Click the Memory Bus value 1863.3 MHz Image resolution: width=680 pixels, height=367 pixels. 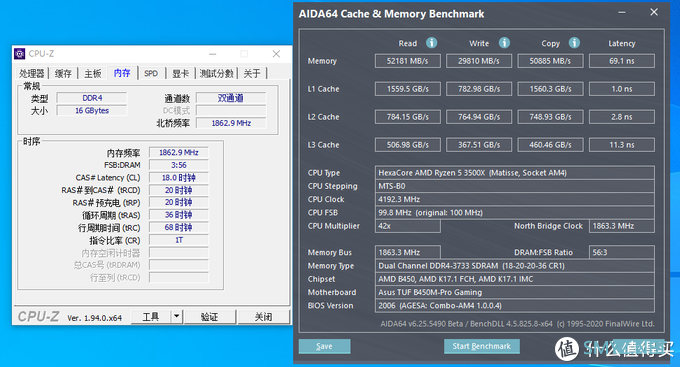408,252
